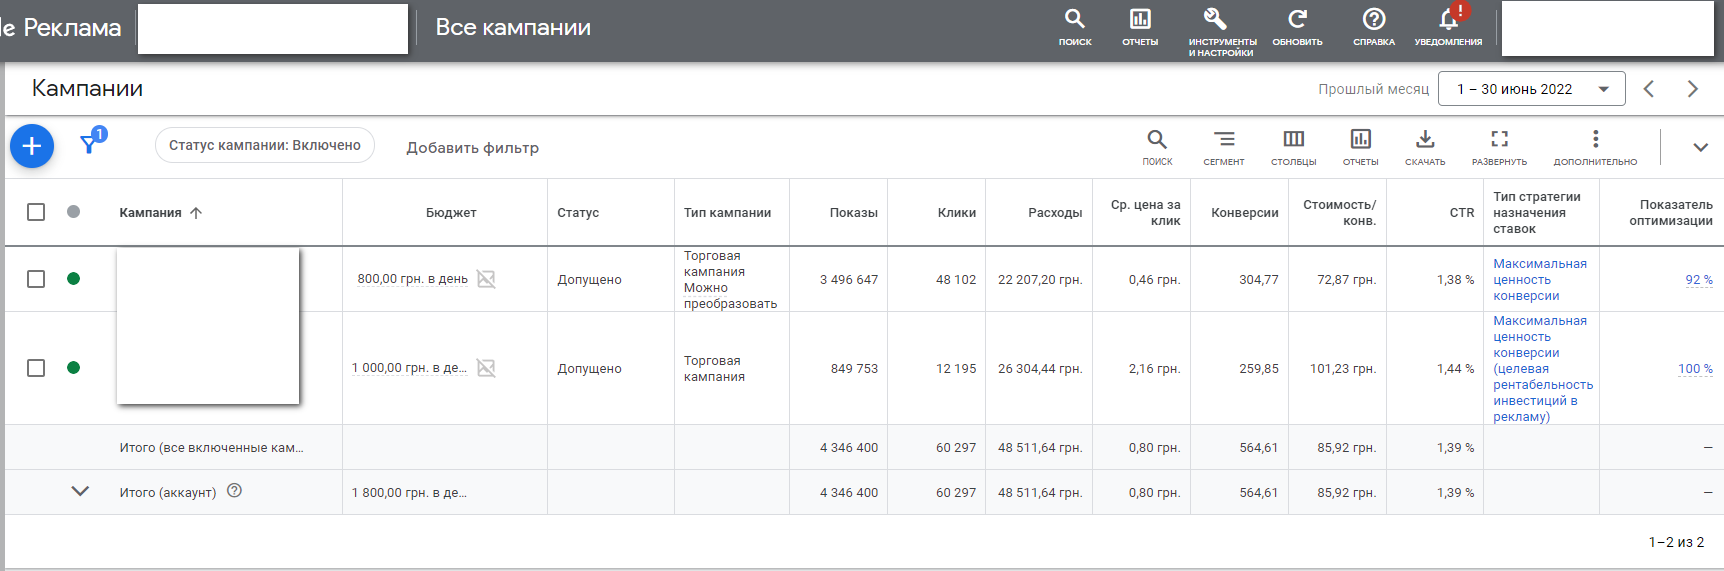
Task: Toggle the select-all checkbox in header
Action: [x=36, y=212]
